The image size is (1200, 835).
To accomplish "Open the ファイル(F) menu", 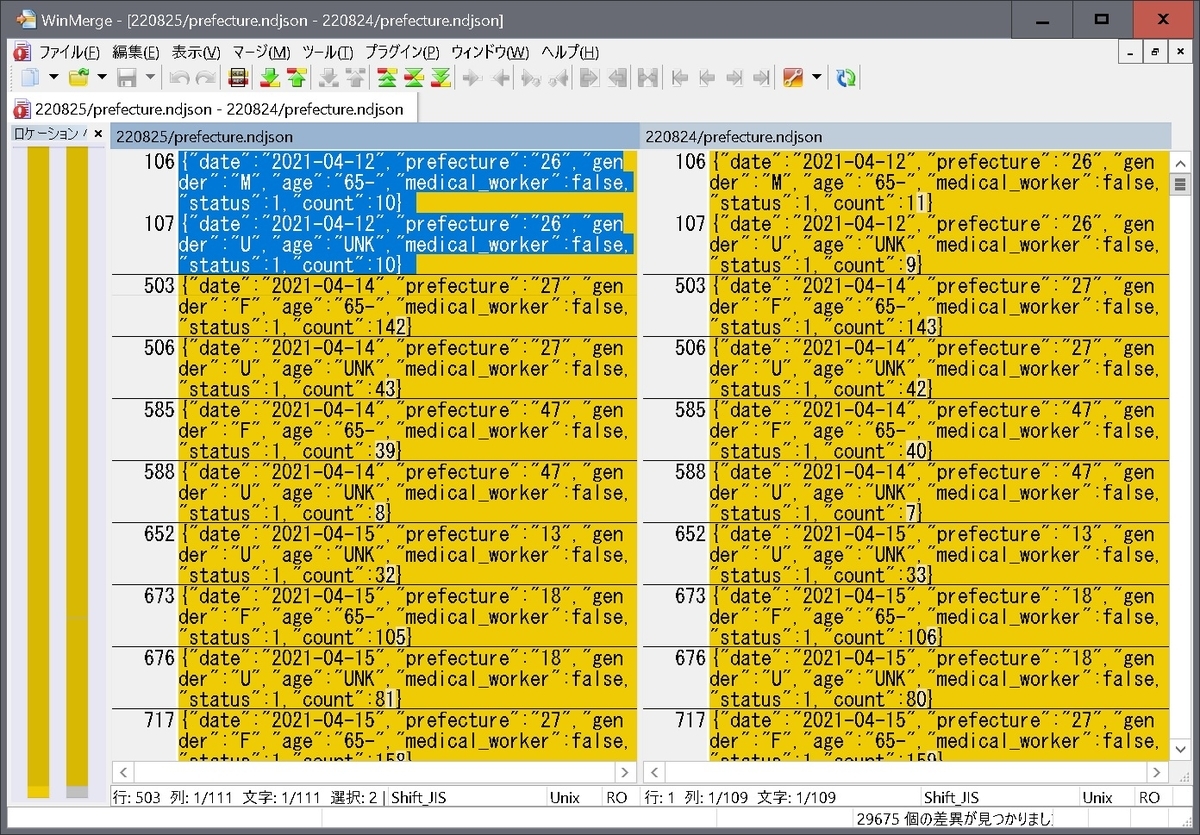I will point(68,52).
